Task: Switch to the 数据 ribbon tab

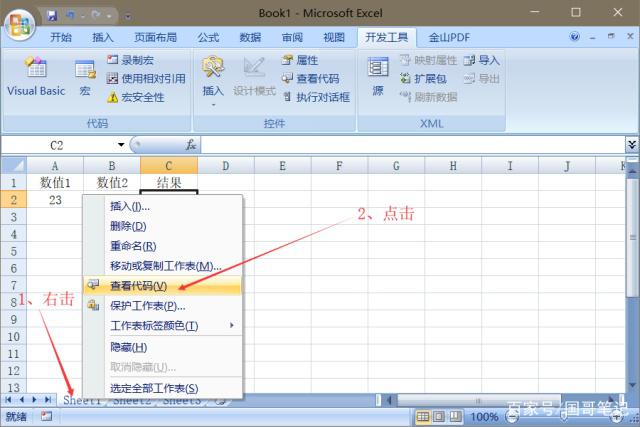Action: pyautogui.click(x=250, y=38)
